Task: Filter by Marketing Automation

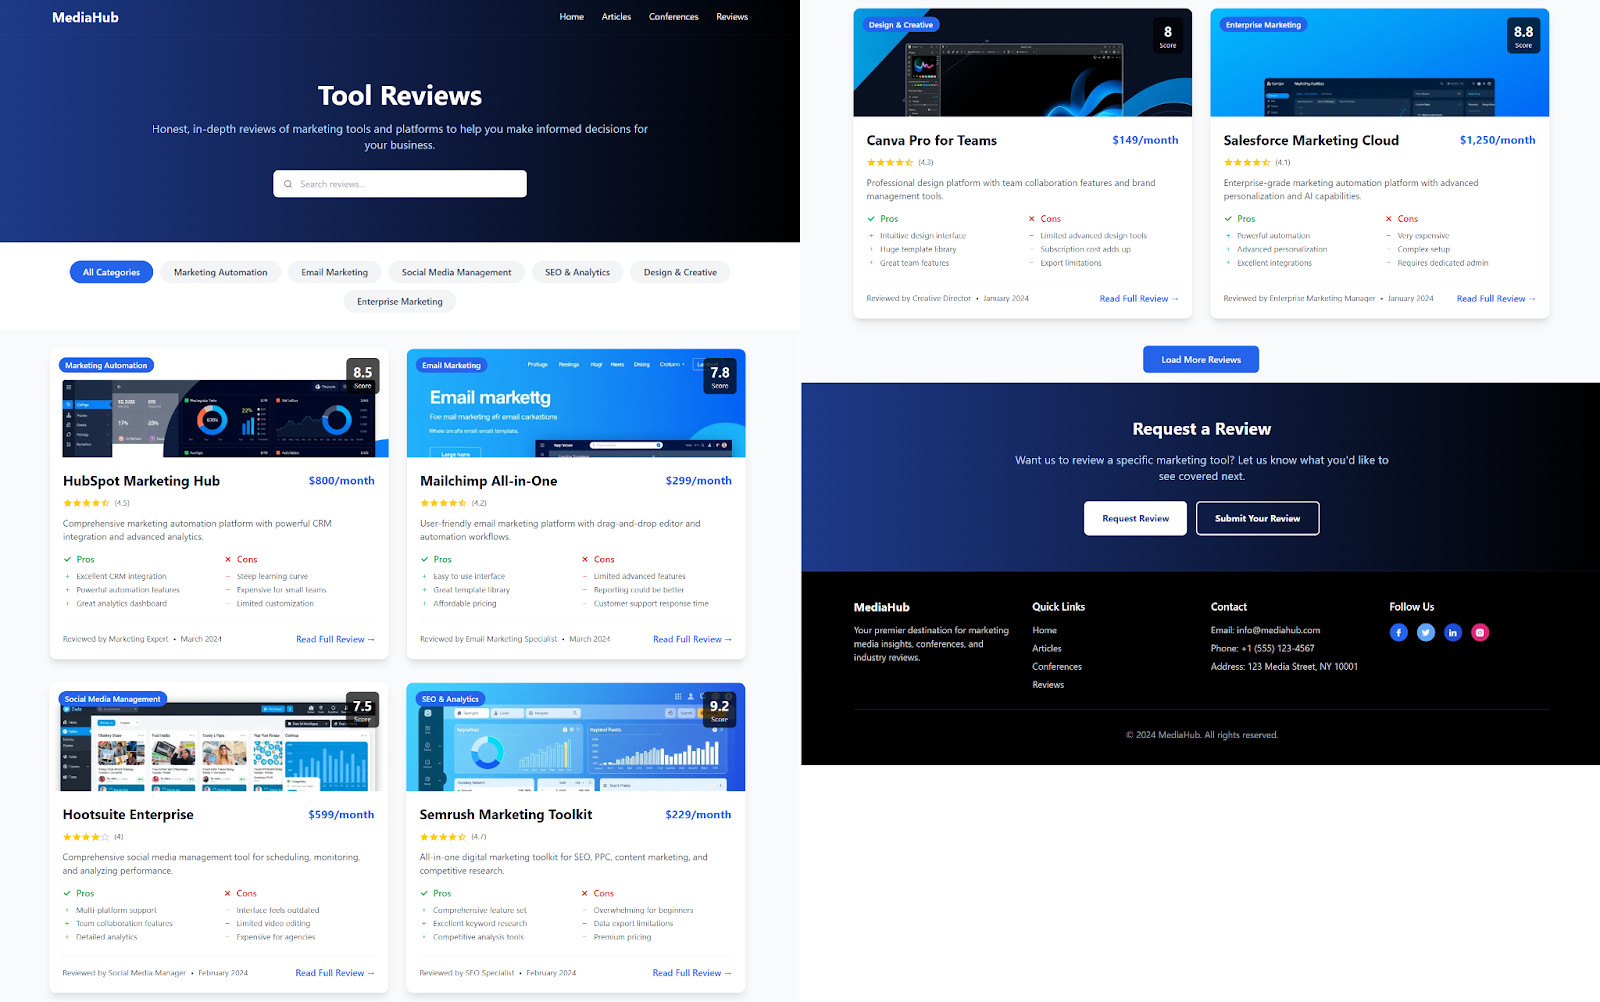Action: click(x=220, y=272)
